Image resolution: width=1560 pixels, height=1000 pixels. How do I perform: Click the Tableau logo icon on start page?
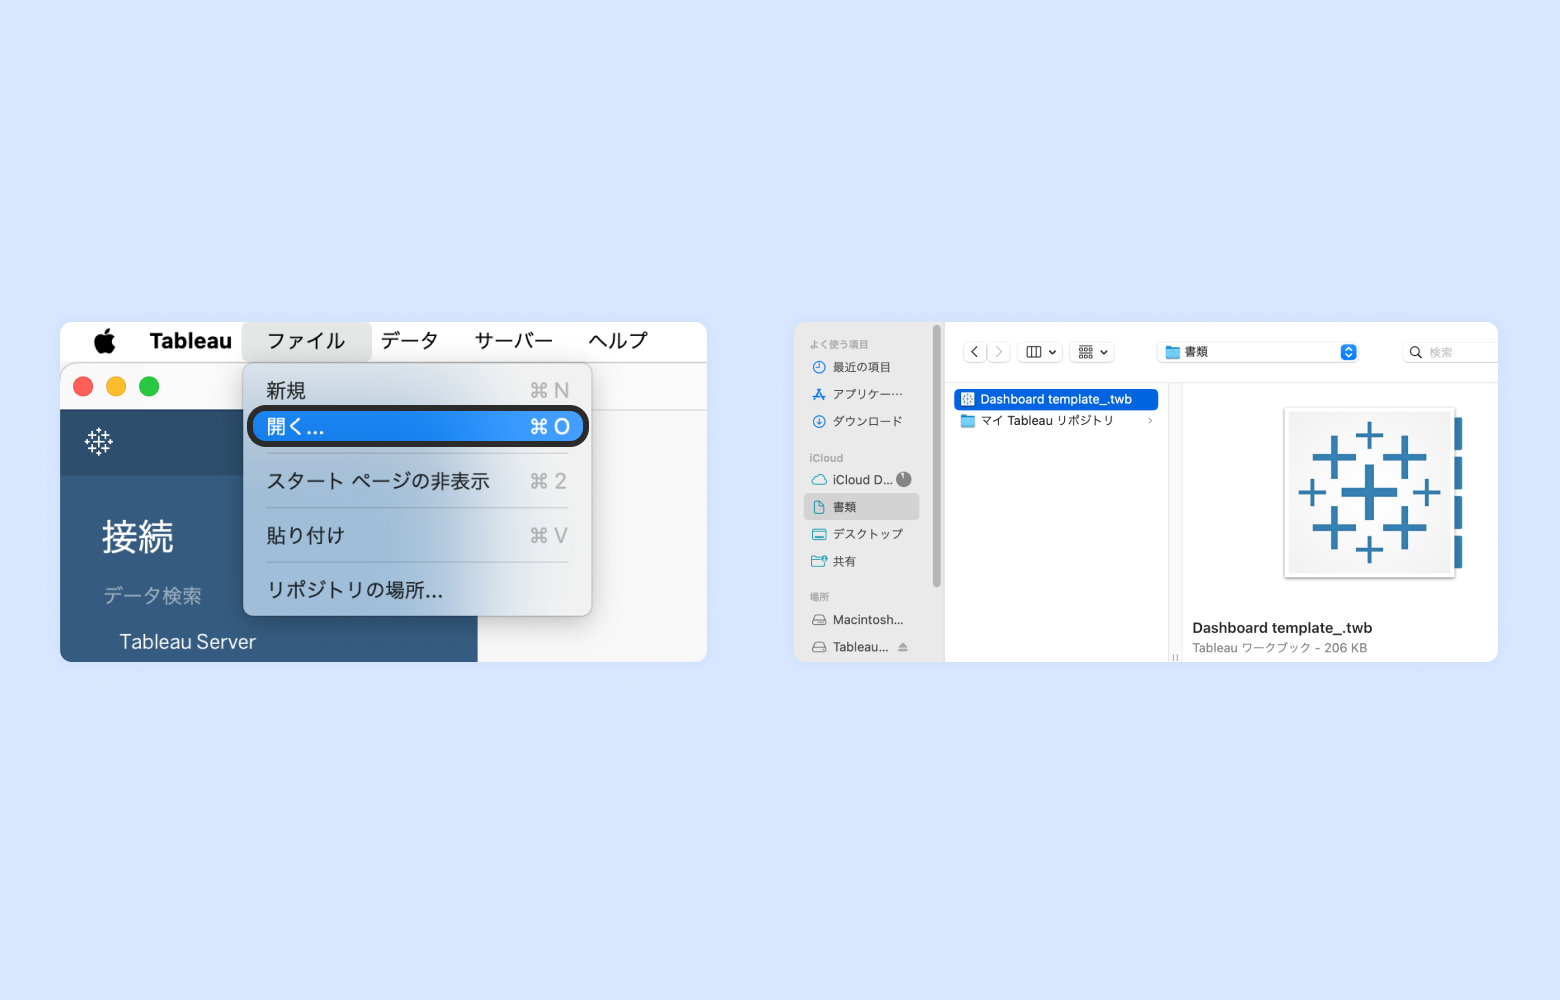click(x=99, y=441)
